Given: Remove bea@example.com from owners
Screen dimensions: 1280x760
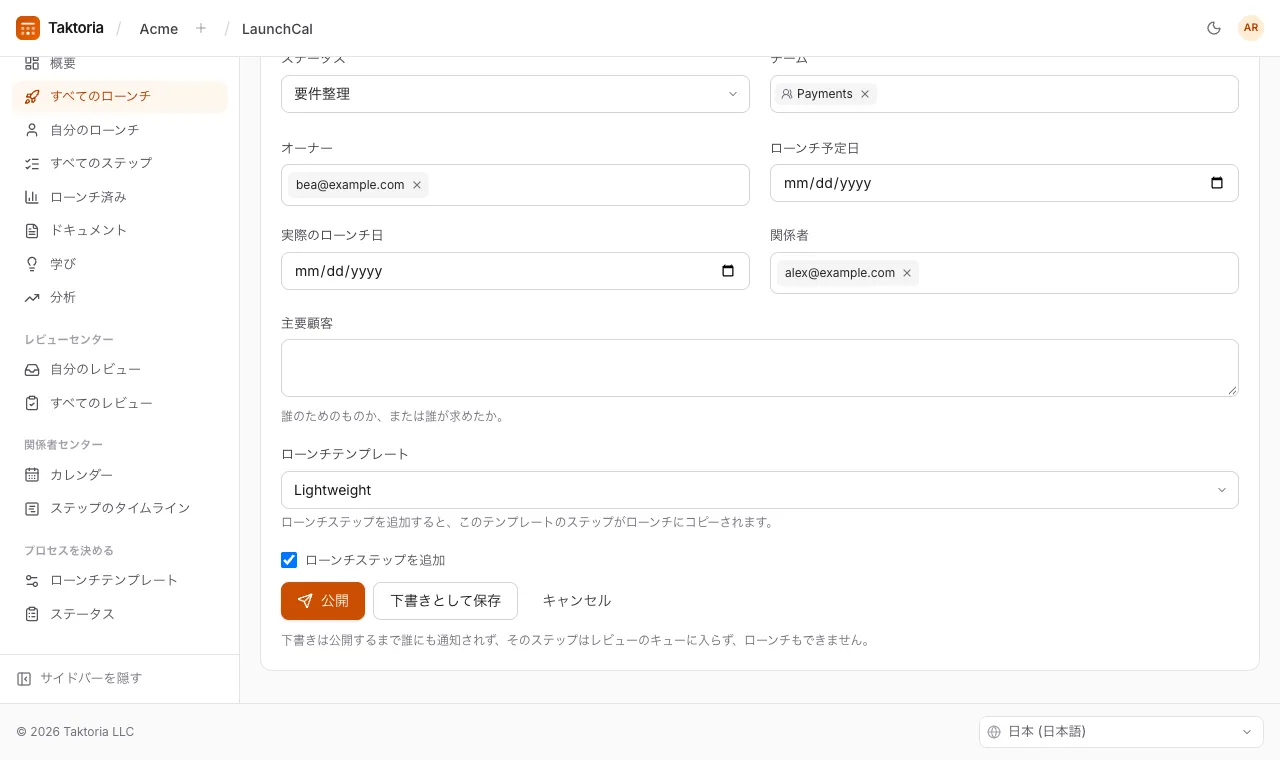Looking at the screenshot, I should (417, 185).
